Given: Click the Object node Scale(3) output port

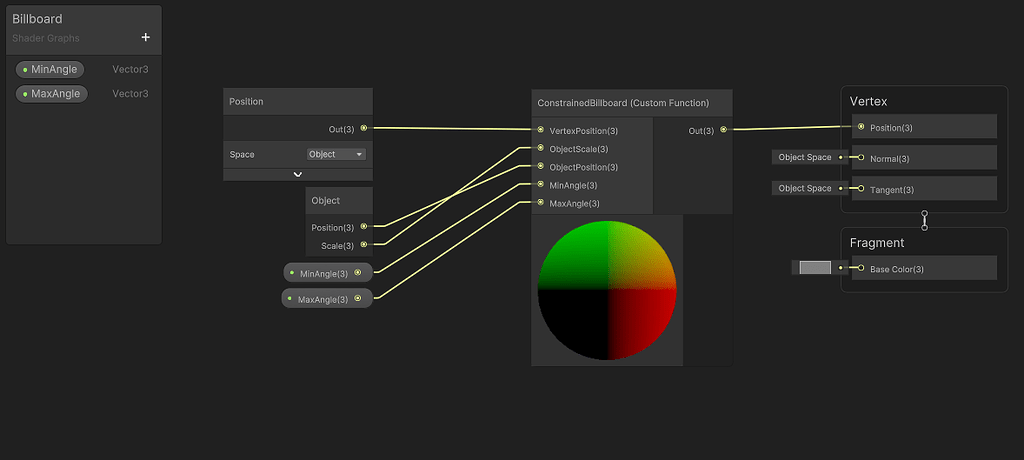Looking at the screenshot, I should coord(363,245).
